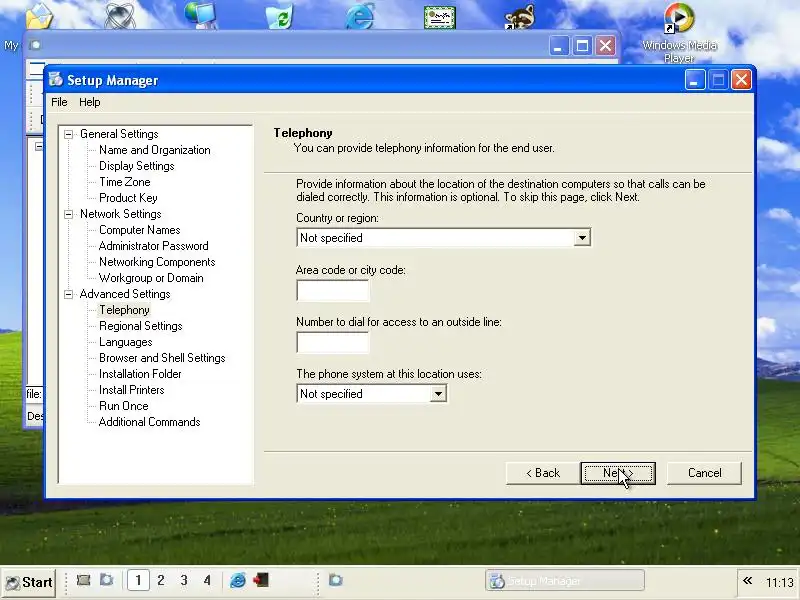The height and width of the screenshot is (600, 800).
Task: Click the Cancel button
Action: point(705,473)
